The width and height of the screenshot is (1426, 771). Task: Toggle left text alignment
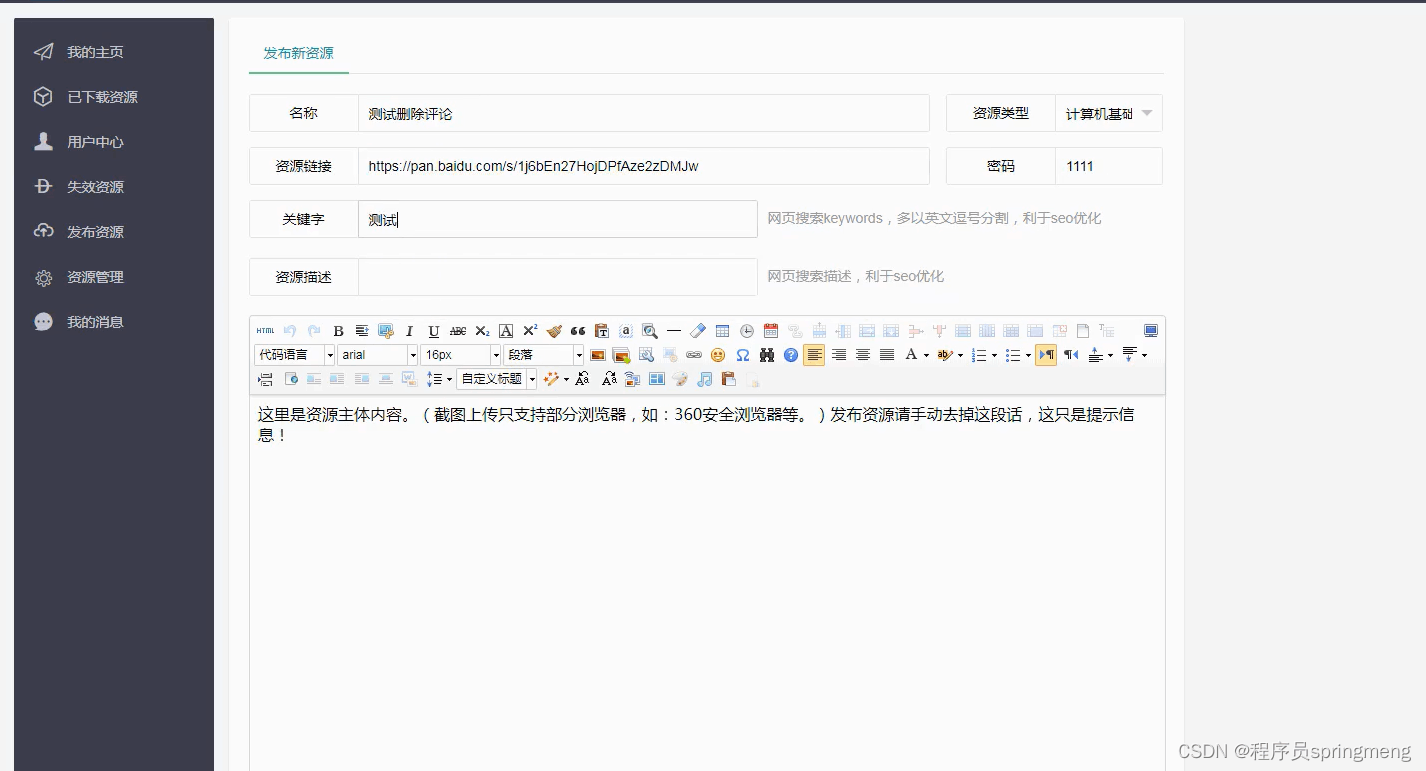tap(814, 355)
